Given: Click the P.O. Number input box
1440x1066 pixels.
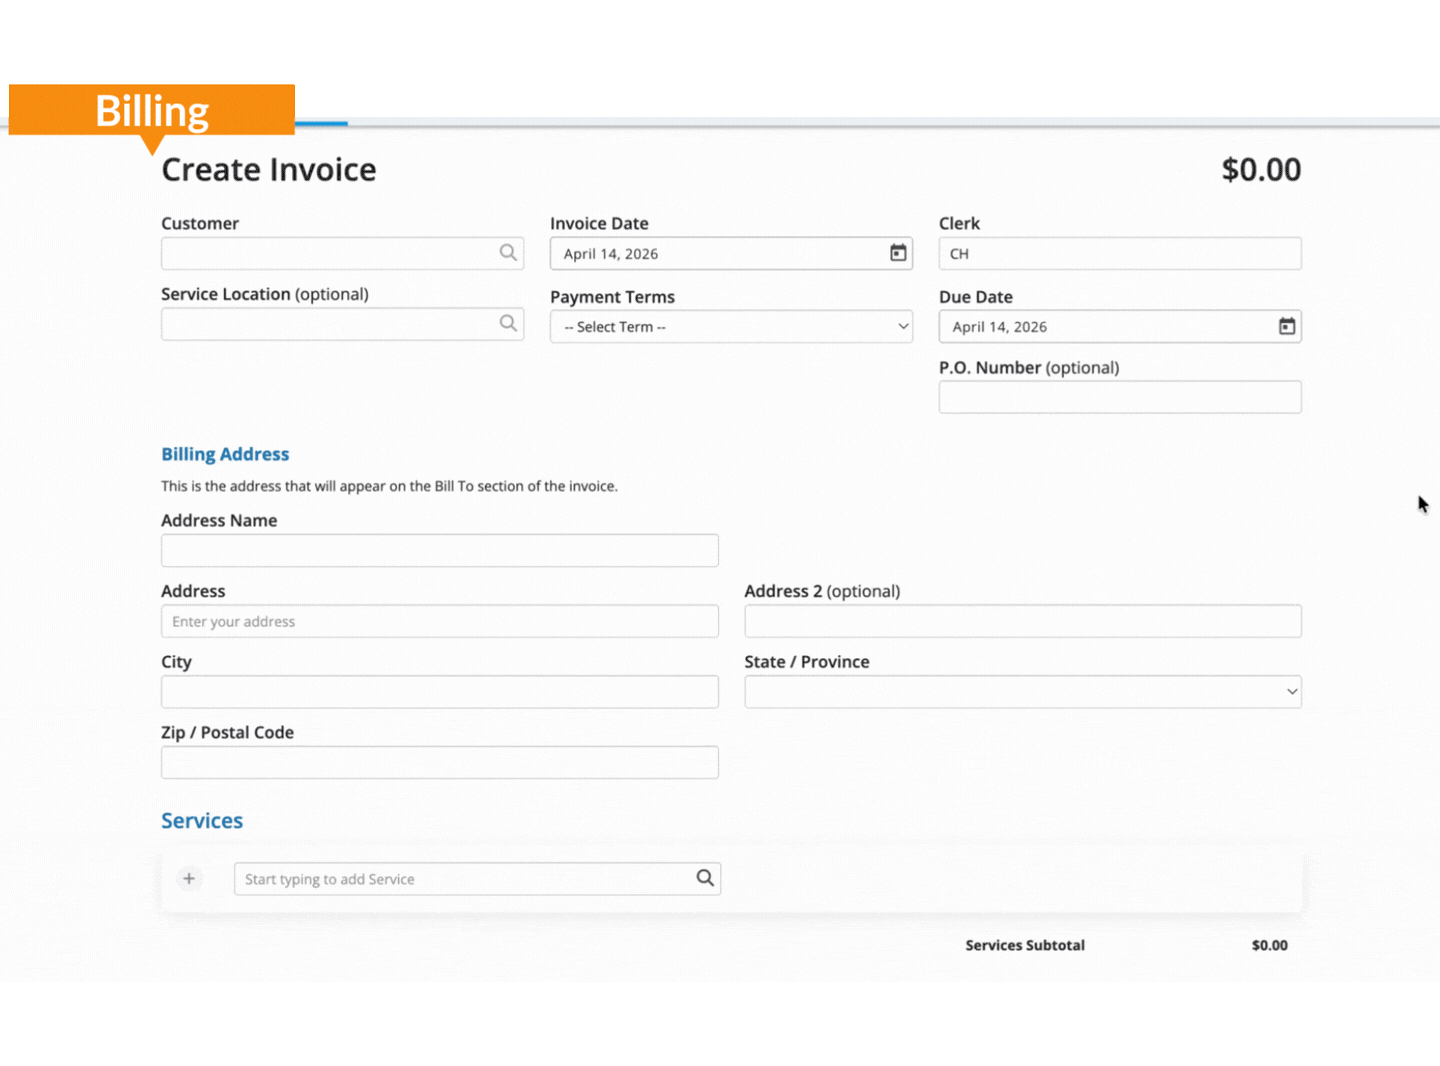Looking at the screenshot, I should (1119, 397).
